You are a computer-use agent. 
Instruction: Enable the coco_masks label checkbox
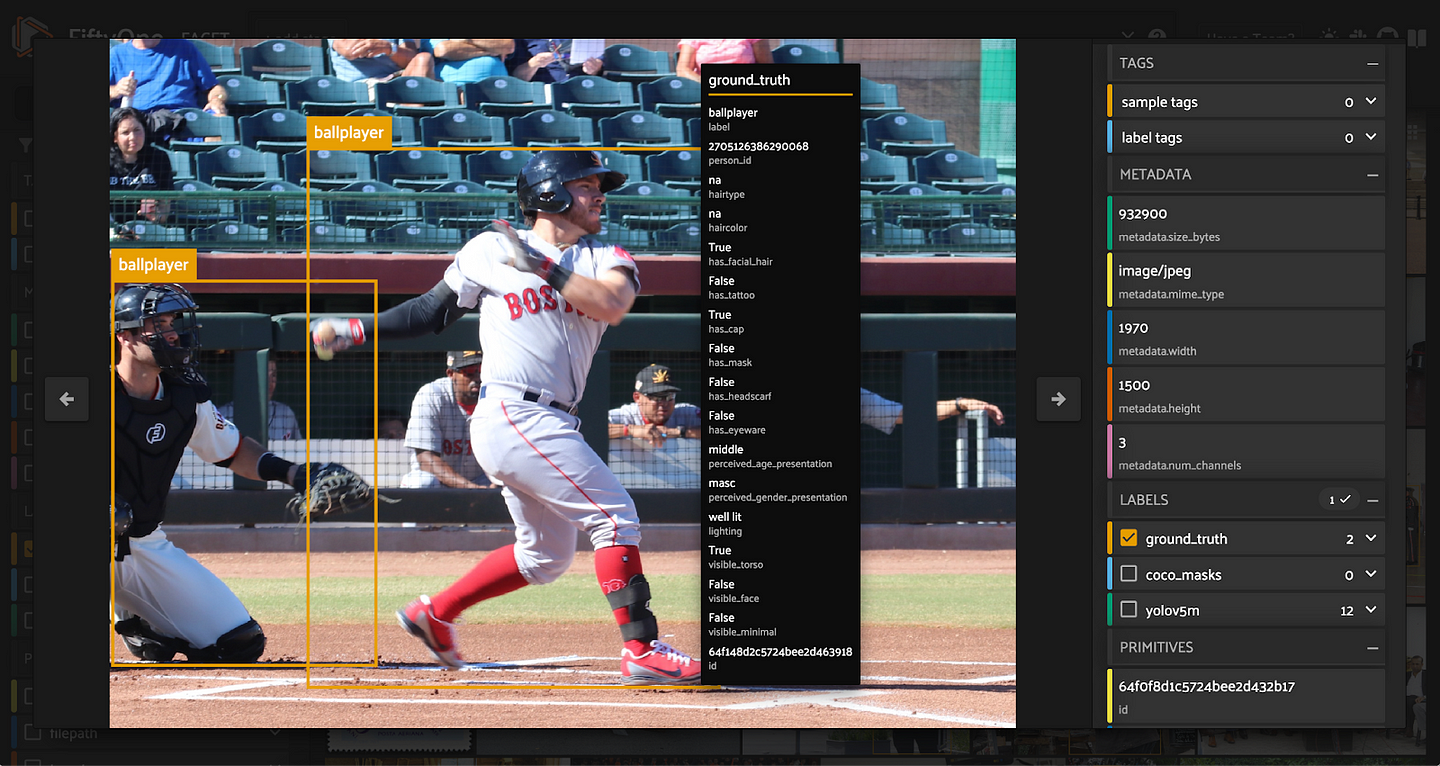1129,574
